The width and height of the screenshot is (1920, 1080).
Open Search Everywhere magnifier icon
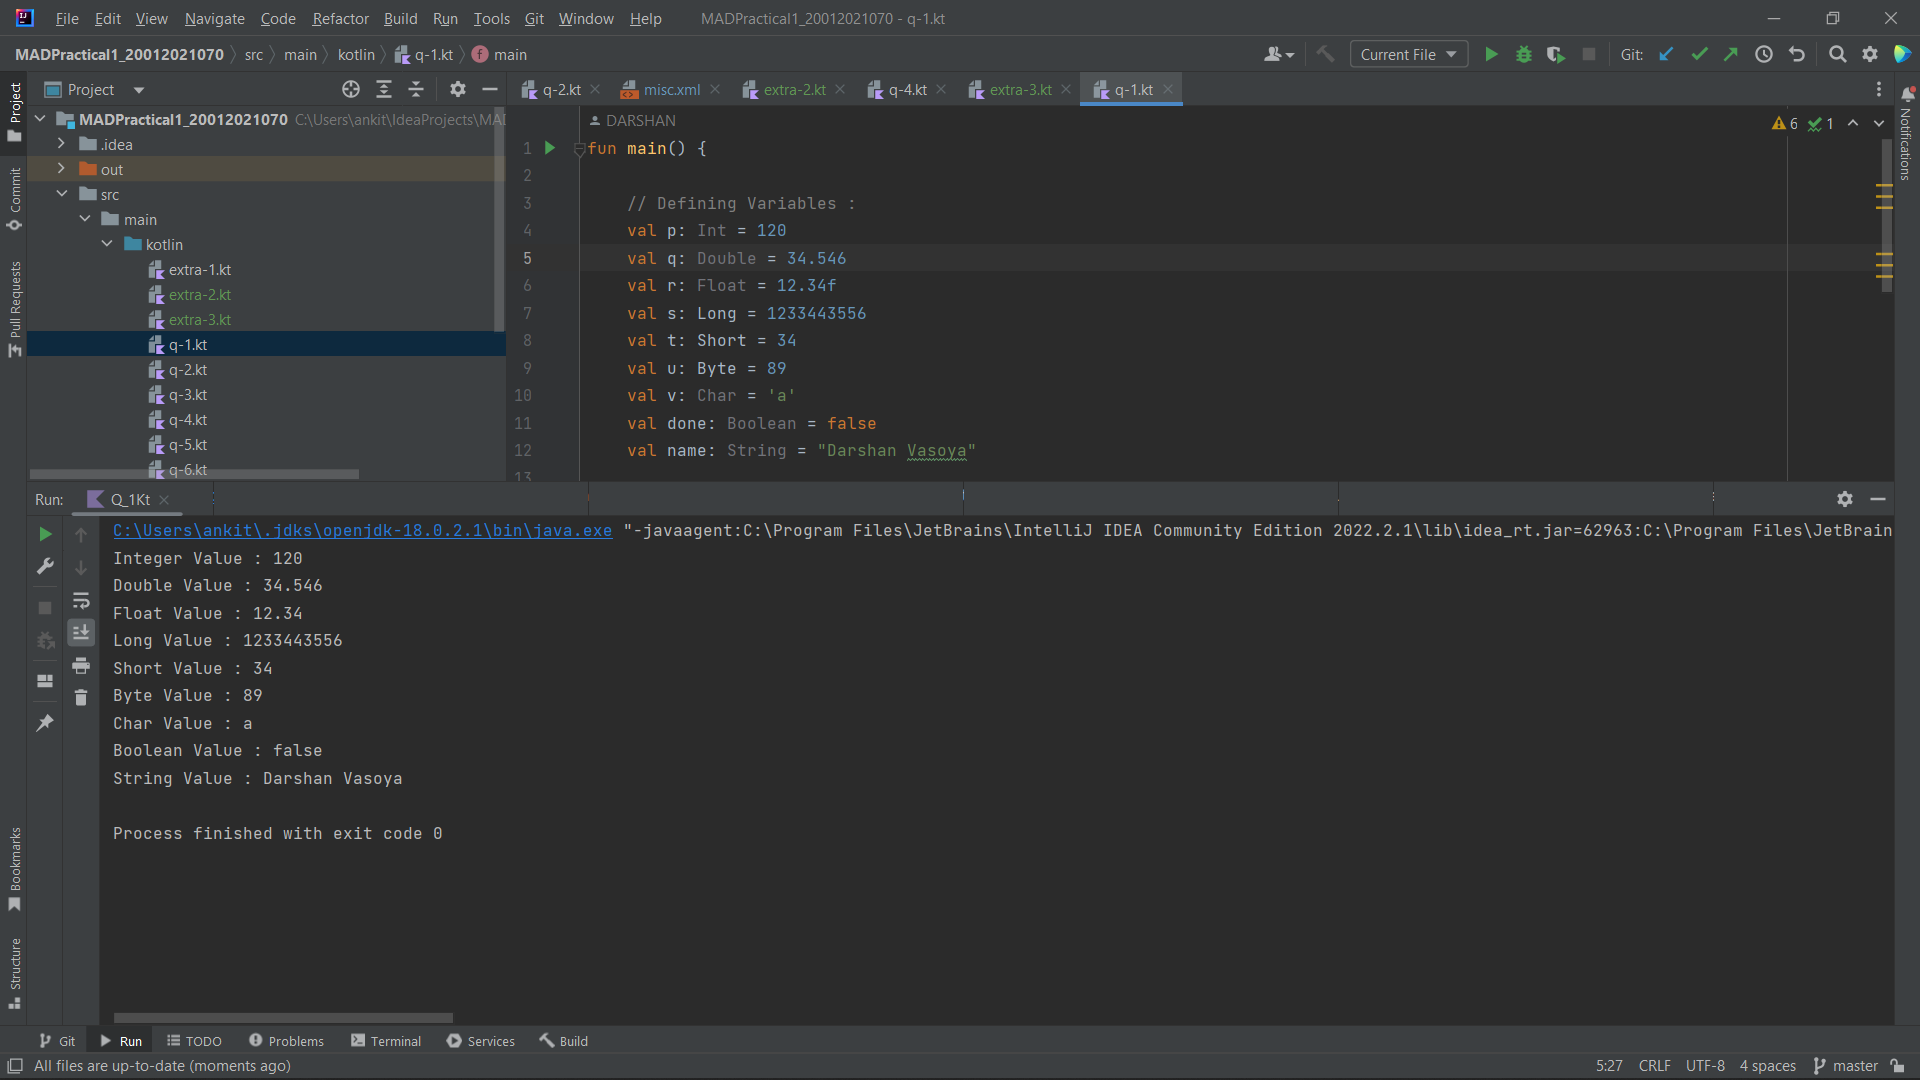[x=1837, y=55]
